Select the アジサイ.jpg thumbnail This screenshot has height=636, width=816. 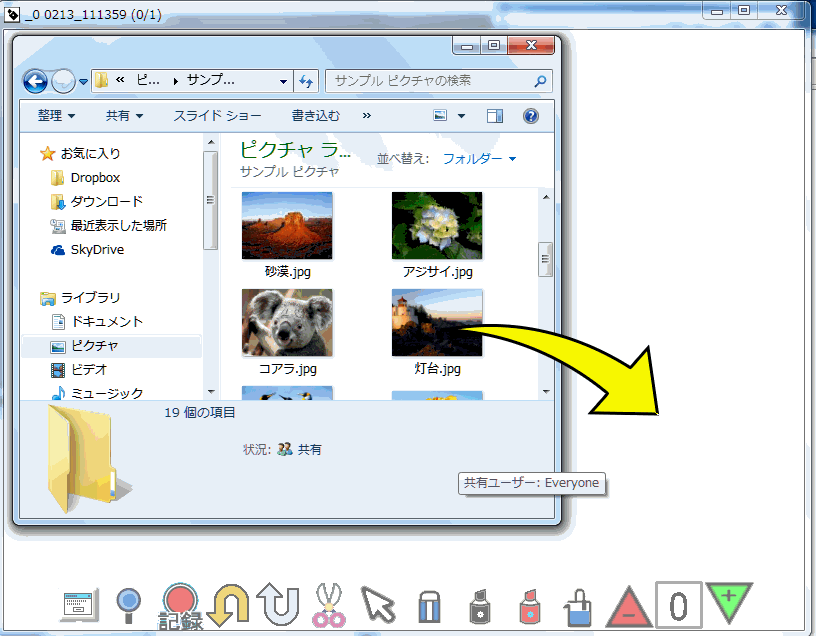click(437, 225)
